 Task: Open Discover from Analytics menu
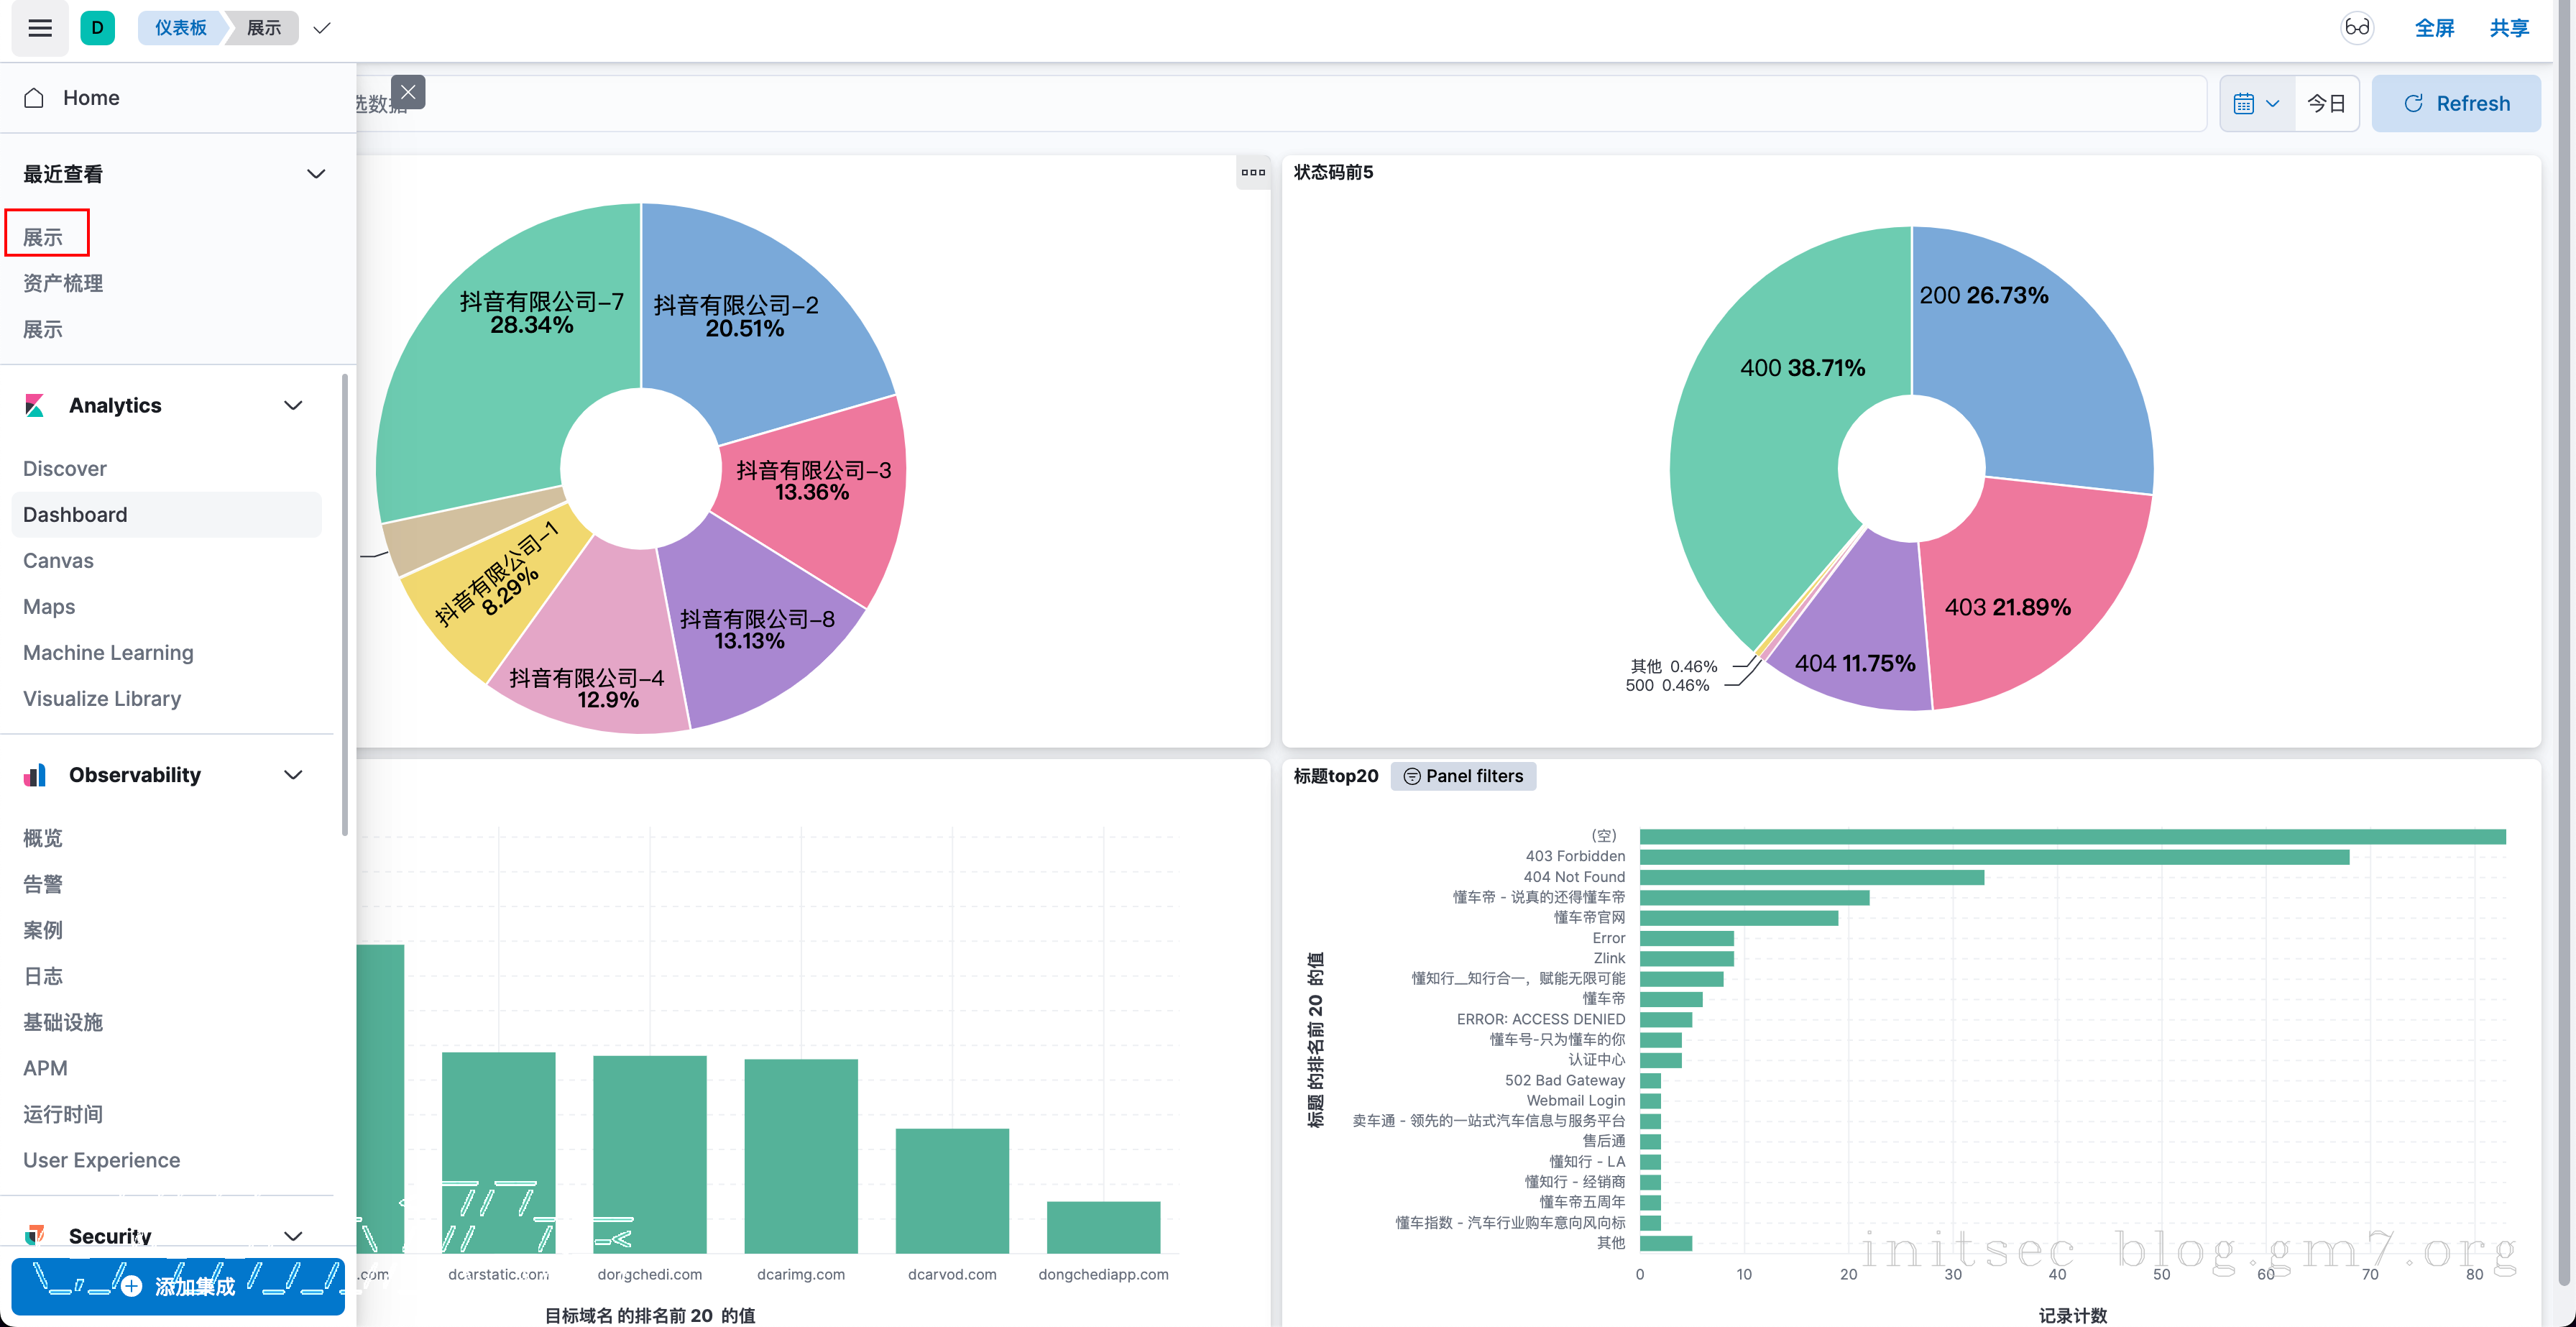[65, 469]
